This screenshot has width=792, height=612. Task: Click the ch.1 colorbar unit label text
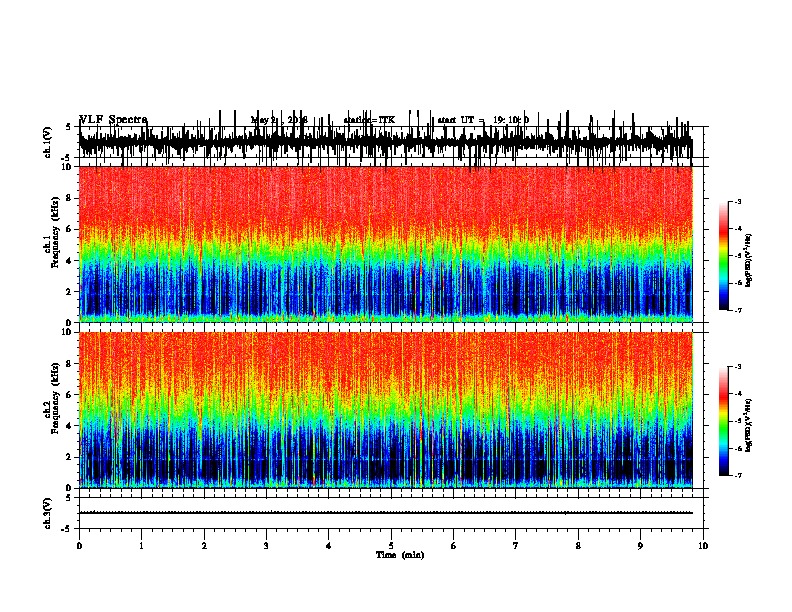(749, 261)
